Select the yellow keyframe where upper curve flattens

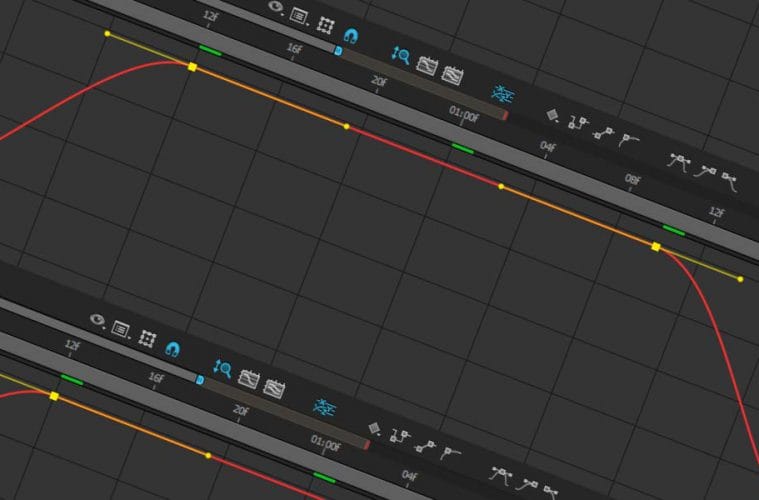click(x=192, y=66)
